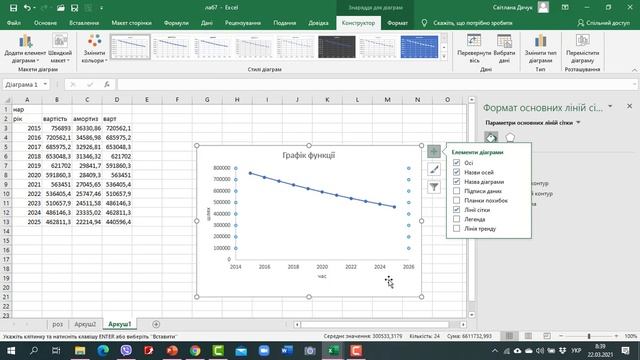Click the insert function fx icon
This screenshot has height=360, width=640.
click(x=107, y=84)
